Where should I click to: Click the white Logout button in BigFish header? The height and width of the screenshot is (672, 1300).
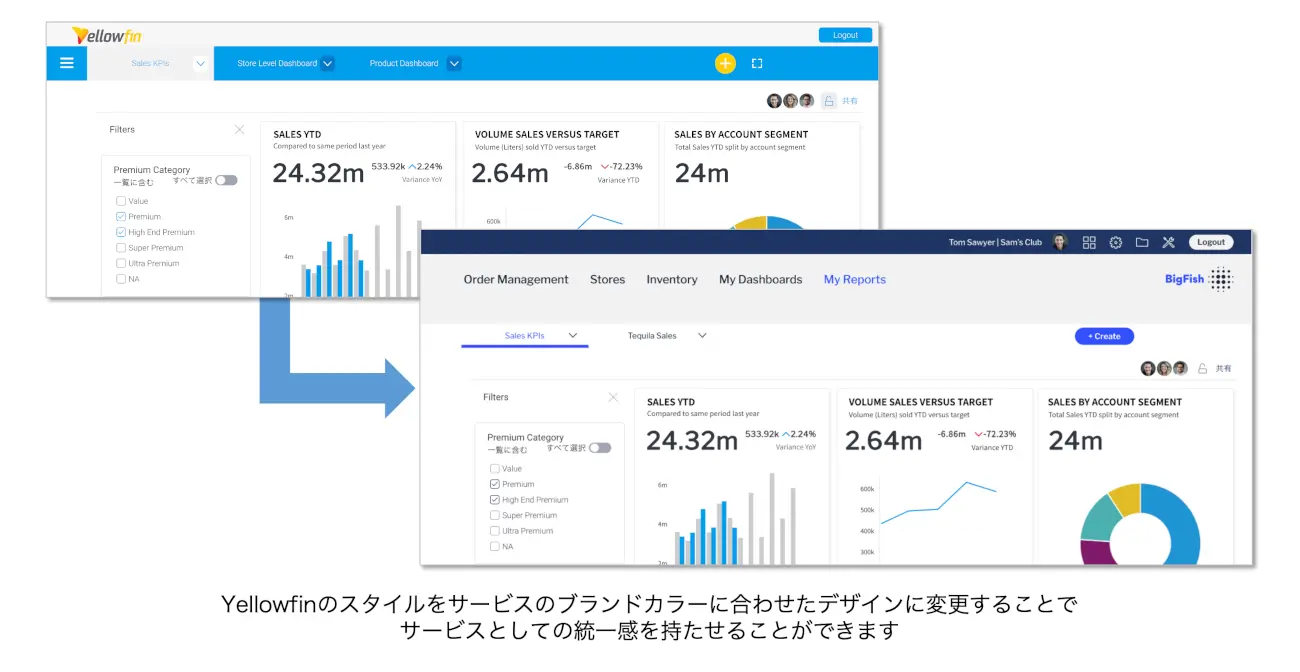1210,242
